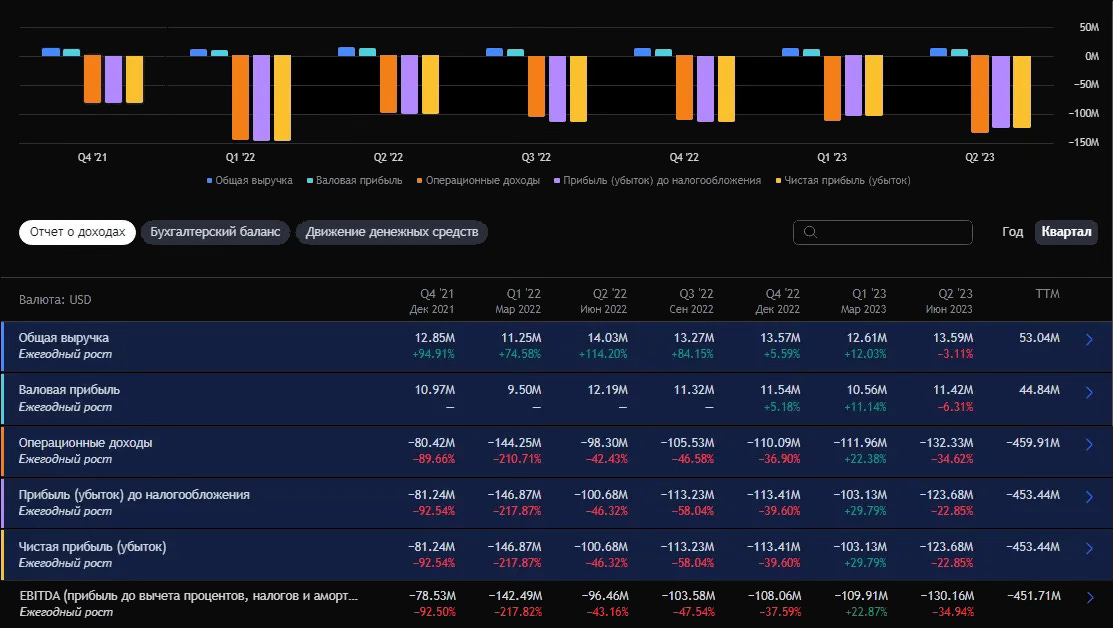Viewport: 1113px width, 628px height.
Task: Click the Q4 '22 chart axis label
Action: pos(684,158)
